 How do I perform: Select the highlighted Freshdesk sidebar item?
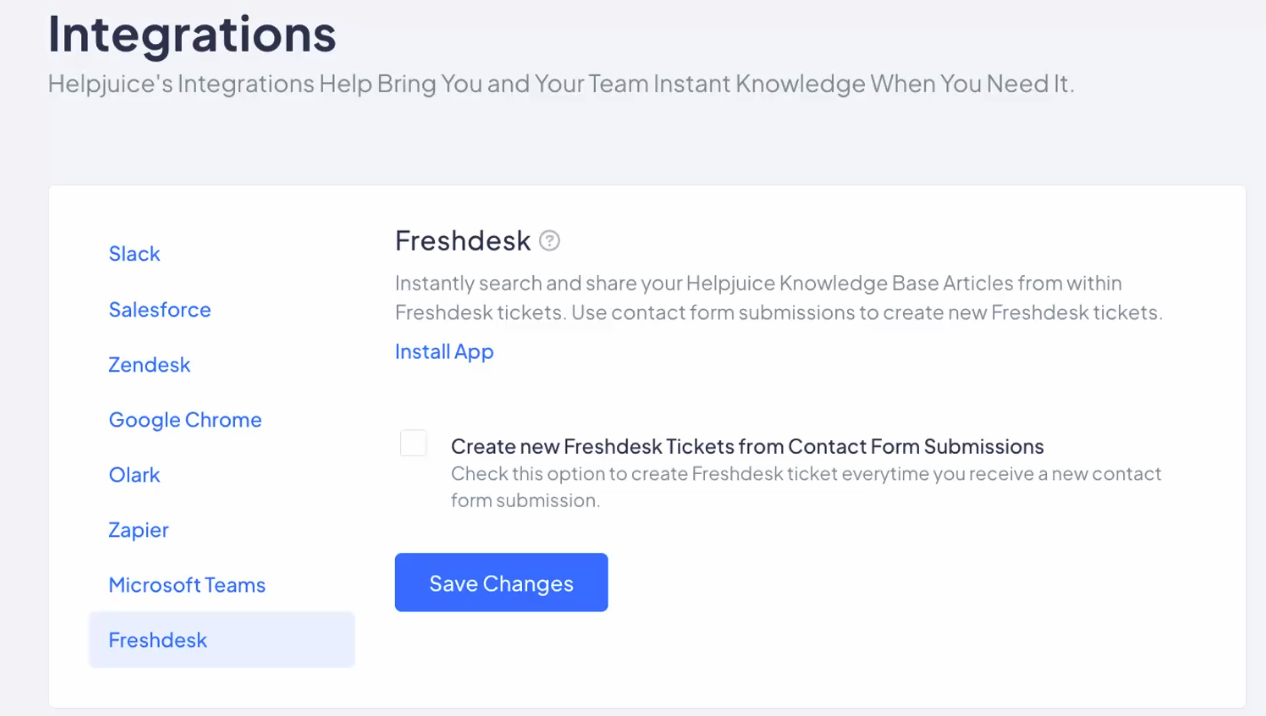click(x=222, y=640)
